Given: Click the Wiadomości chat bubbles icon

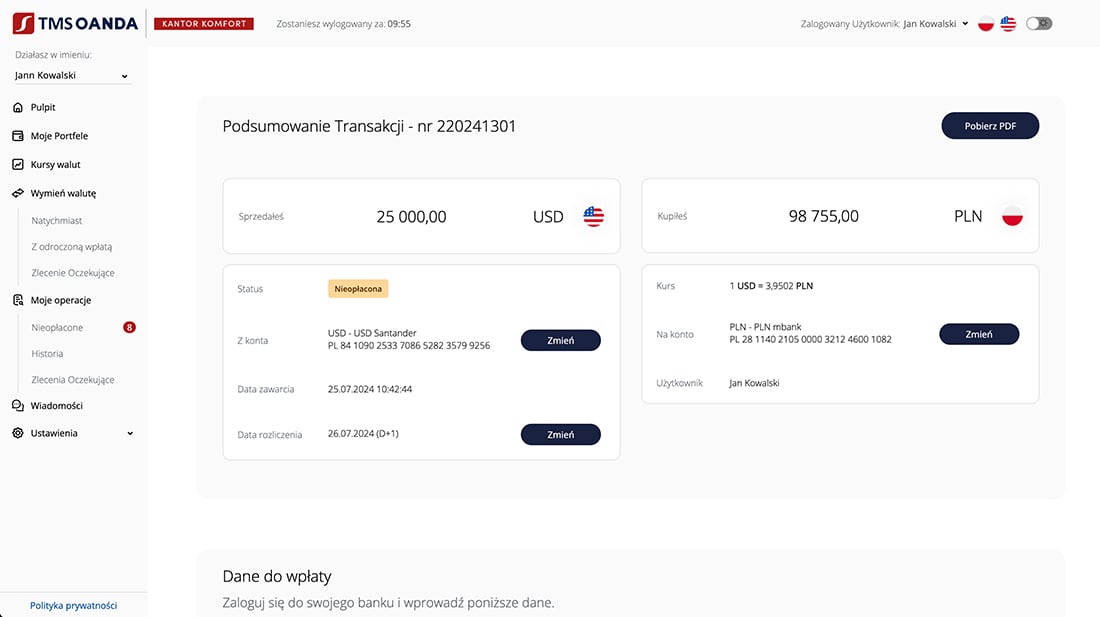Looking at the screenshot, I should coord(18,406).
